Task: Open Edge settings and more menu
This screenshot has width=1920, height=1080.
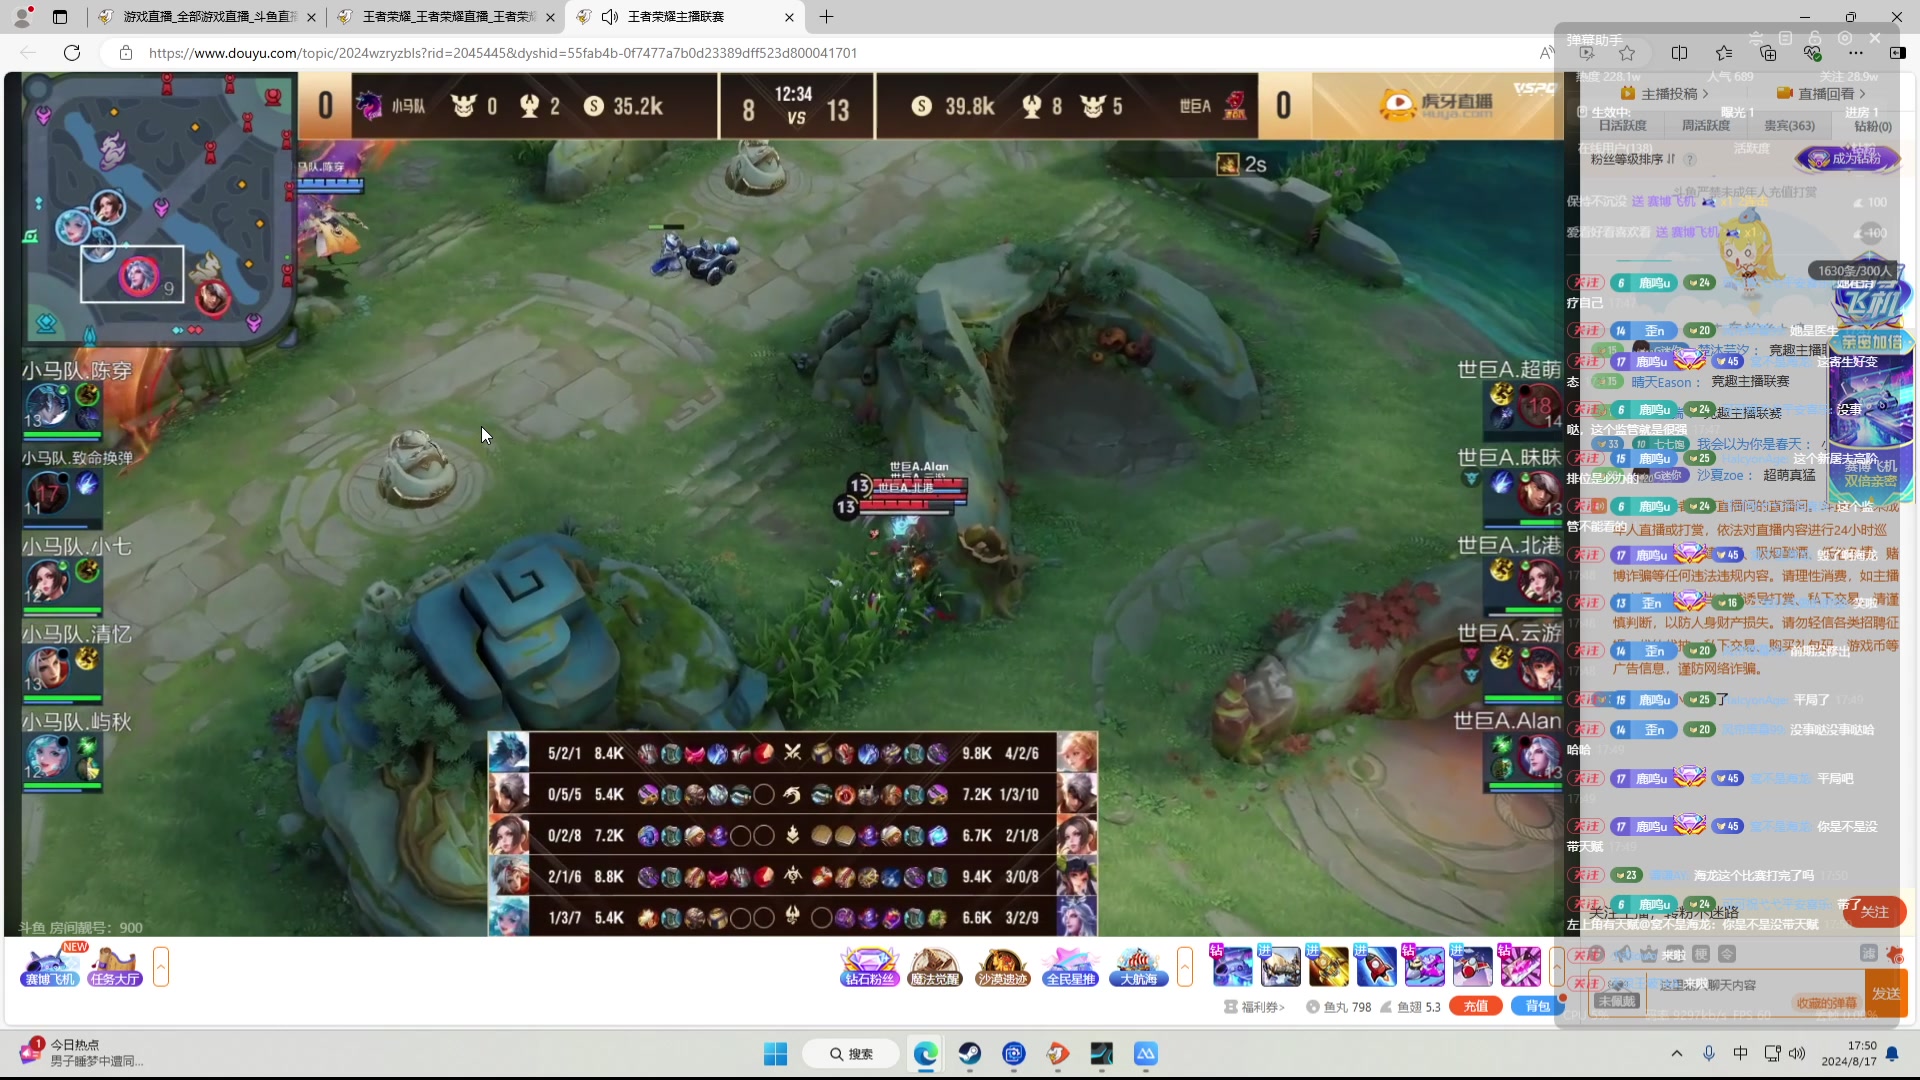Action: pos(1856,53)
